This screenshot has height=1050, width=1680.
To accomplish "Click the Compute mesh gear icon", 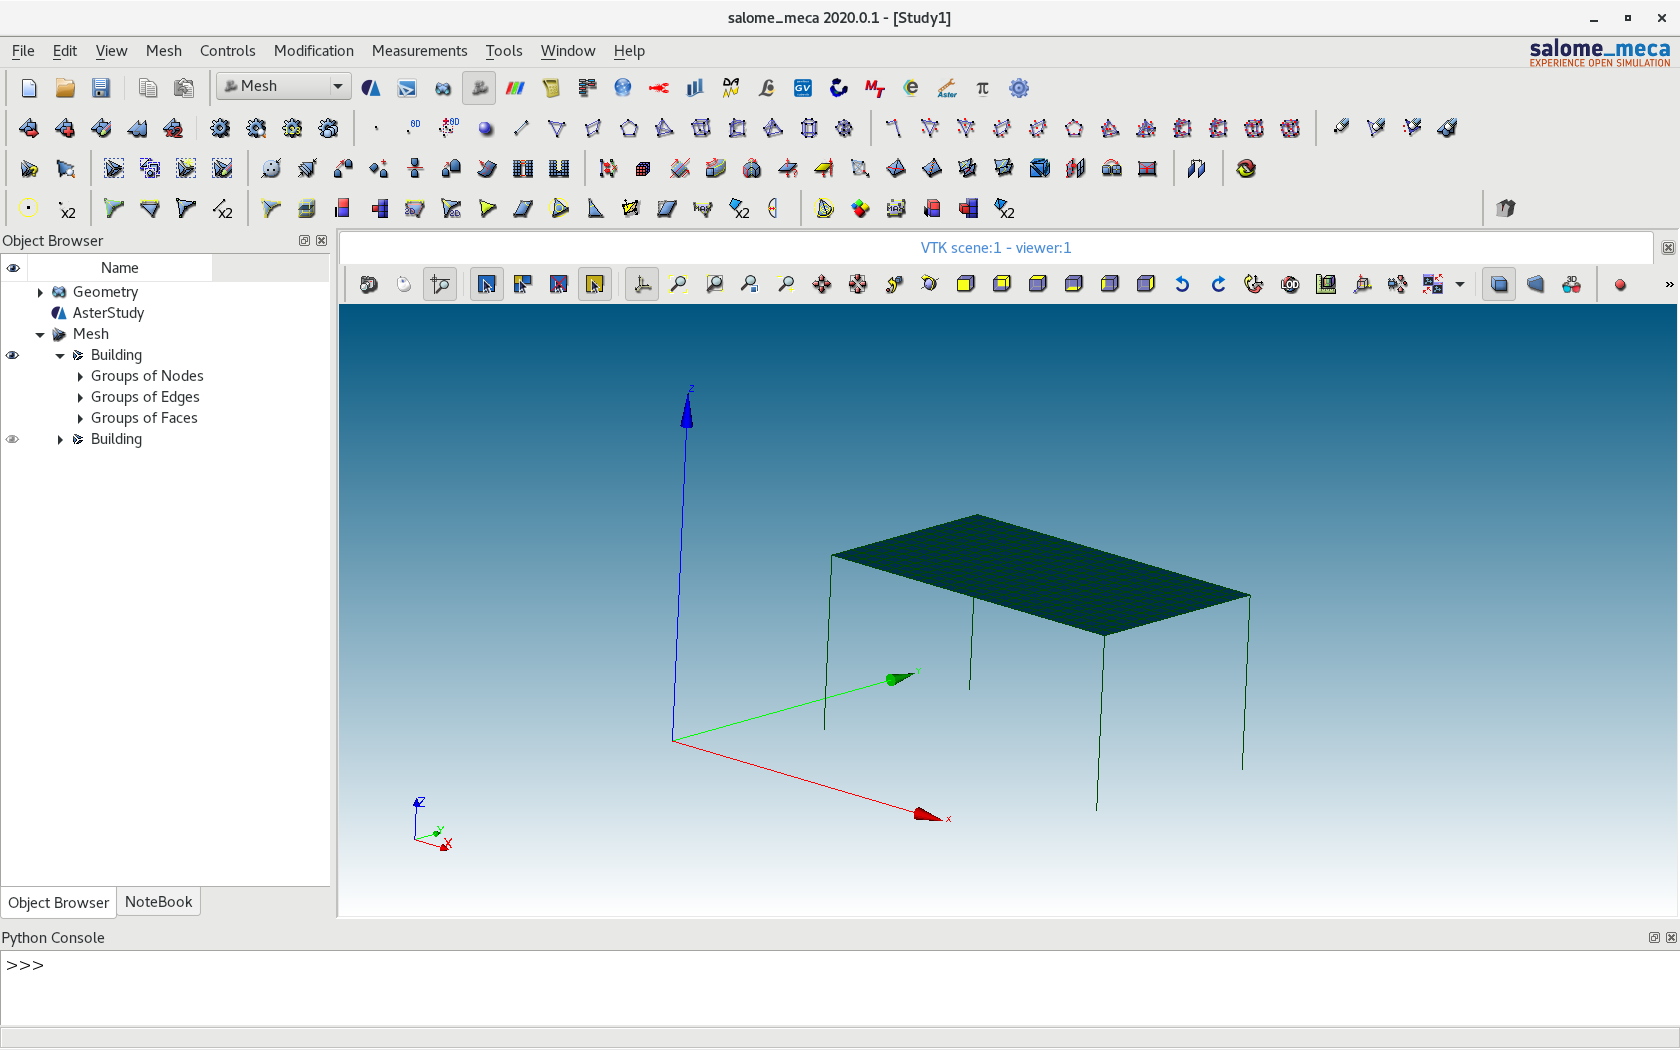I will pos(220,128).
